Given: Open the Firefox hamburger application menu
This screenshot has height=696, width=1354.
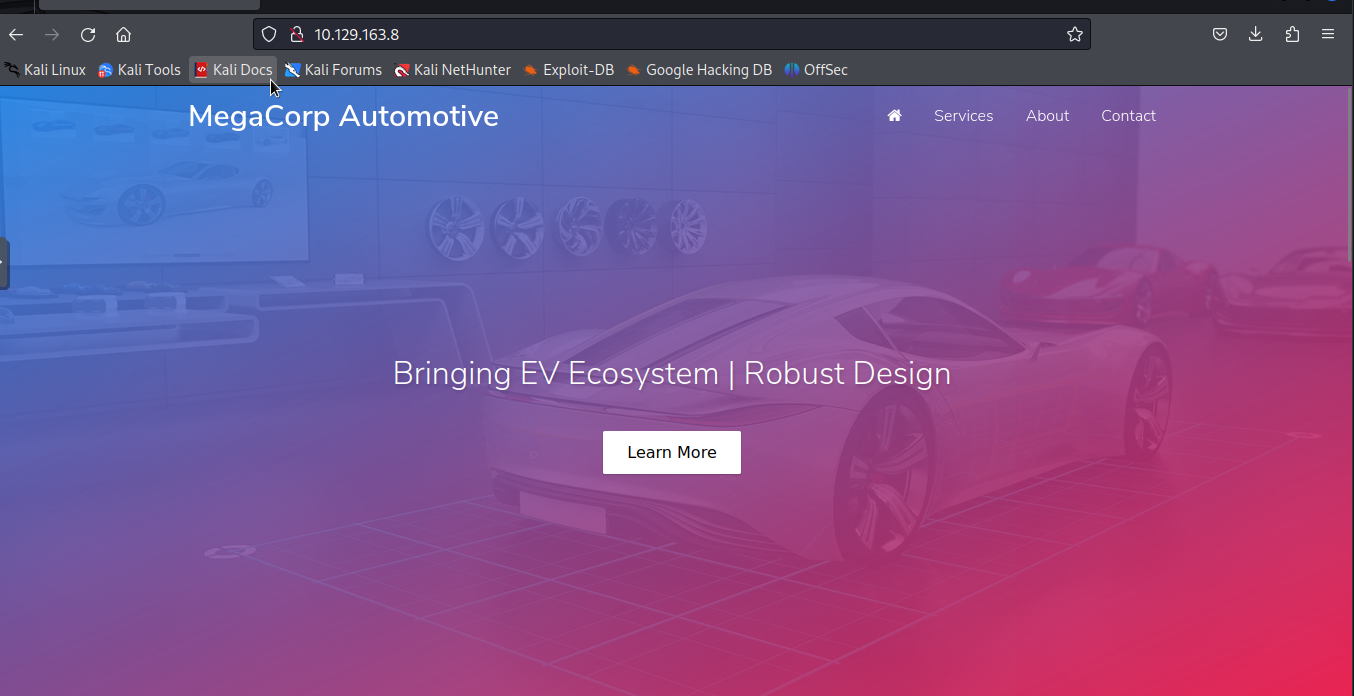Looking at the screenshot, I should pos(1328,35).
